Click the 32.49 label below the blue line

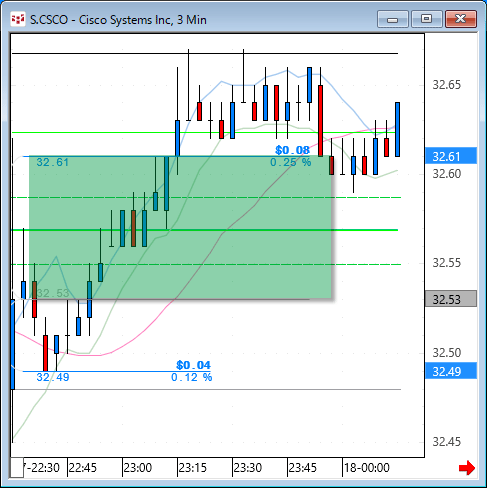pyautogui.click(x=53, y=377)
